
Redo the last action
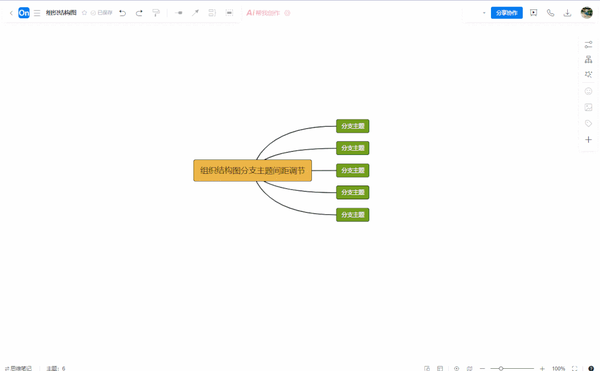(x=139, y=13)
